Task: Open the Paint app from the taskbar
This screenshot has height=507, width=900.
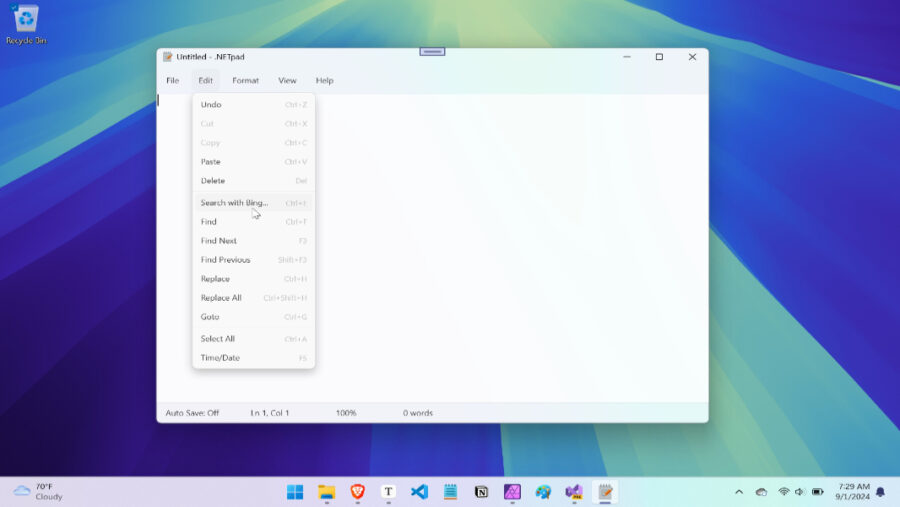Action: click(x=543, y=492)
